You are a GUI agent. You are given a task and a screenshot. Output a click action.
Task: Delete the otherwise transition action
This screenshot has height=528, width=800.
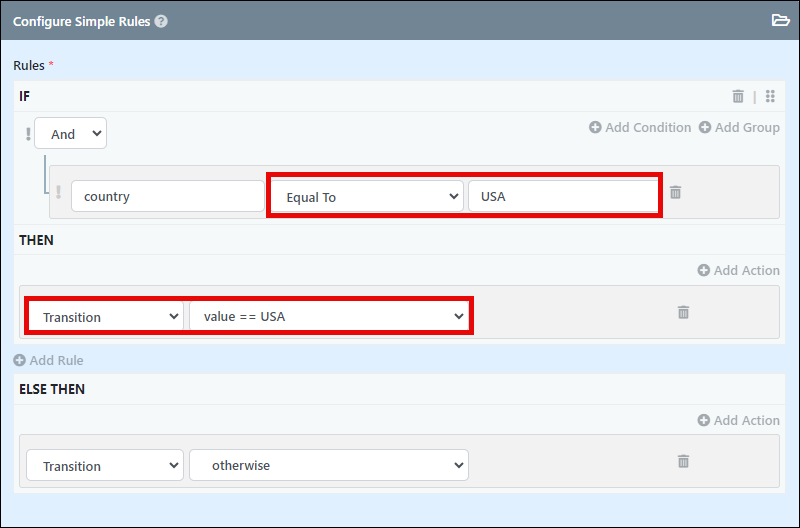point(684,461)
